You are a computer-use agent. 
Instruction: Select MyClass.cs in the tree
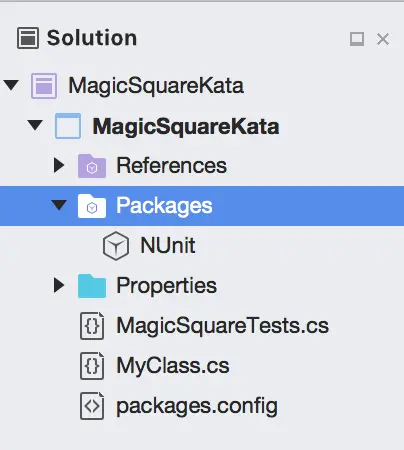173,366
